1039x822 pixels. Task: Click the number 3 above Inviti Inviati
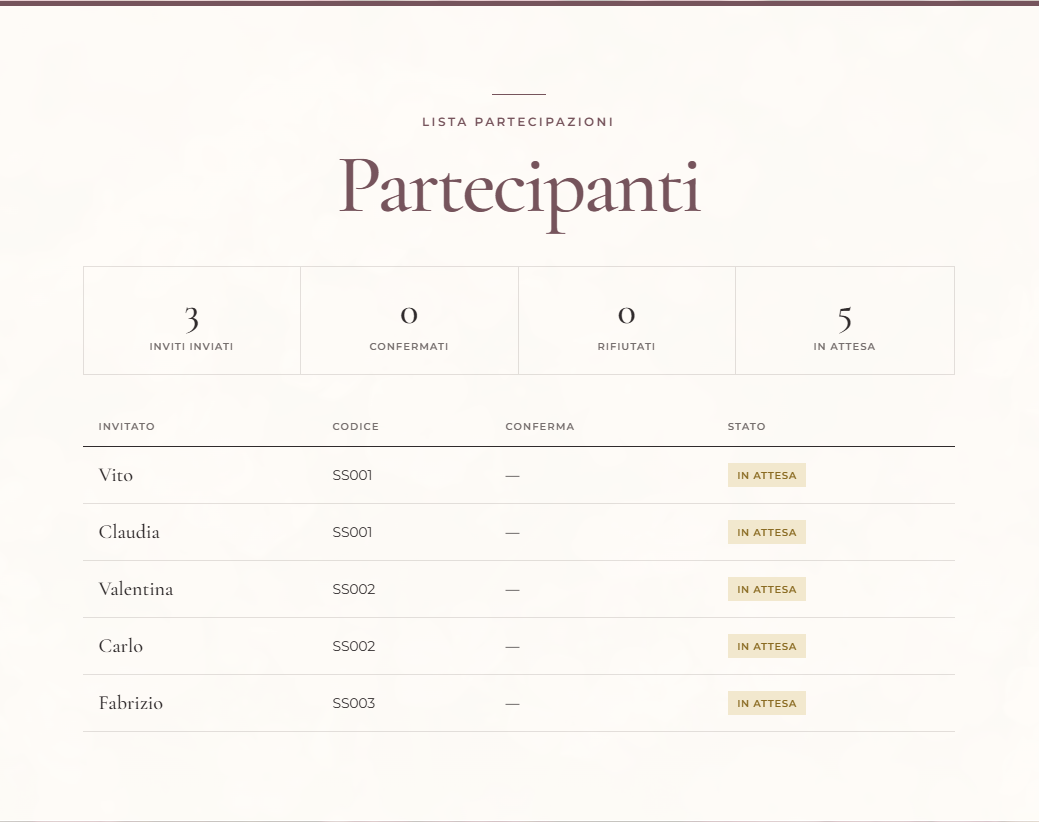[x=191, y=319]
